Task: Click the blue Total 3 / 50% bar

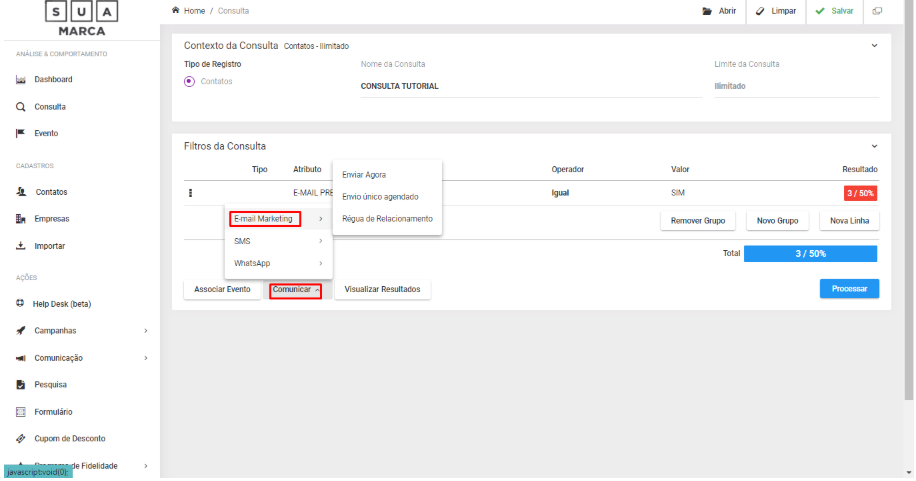Action: (x=810, y=254)
